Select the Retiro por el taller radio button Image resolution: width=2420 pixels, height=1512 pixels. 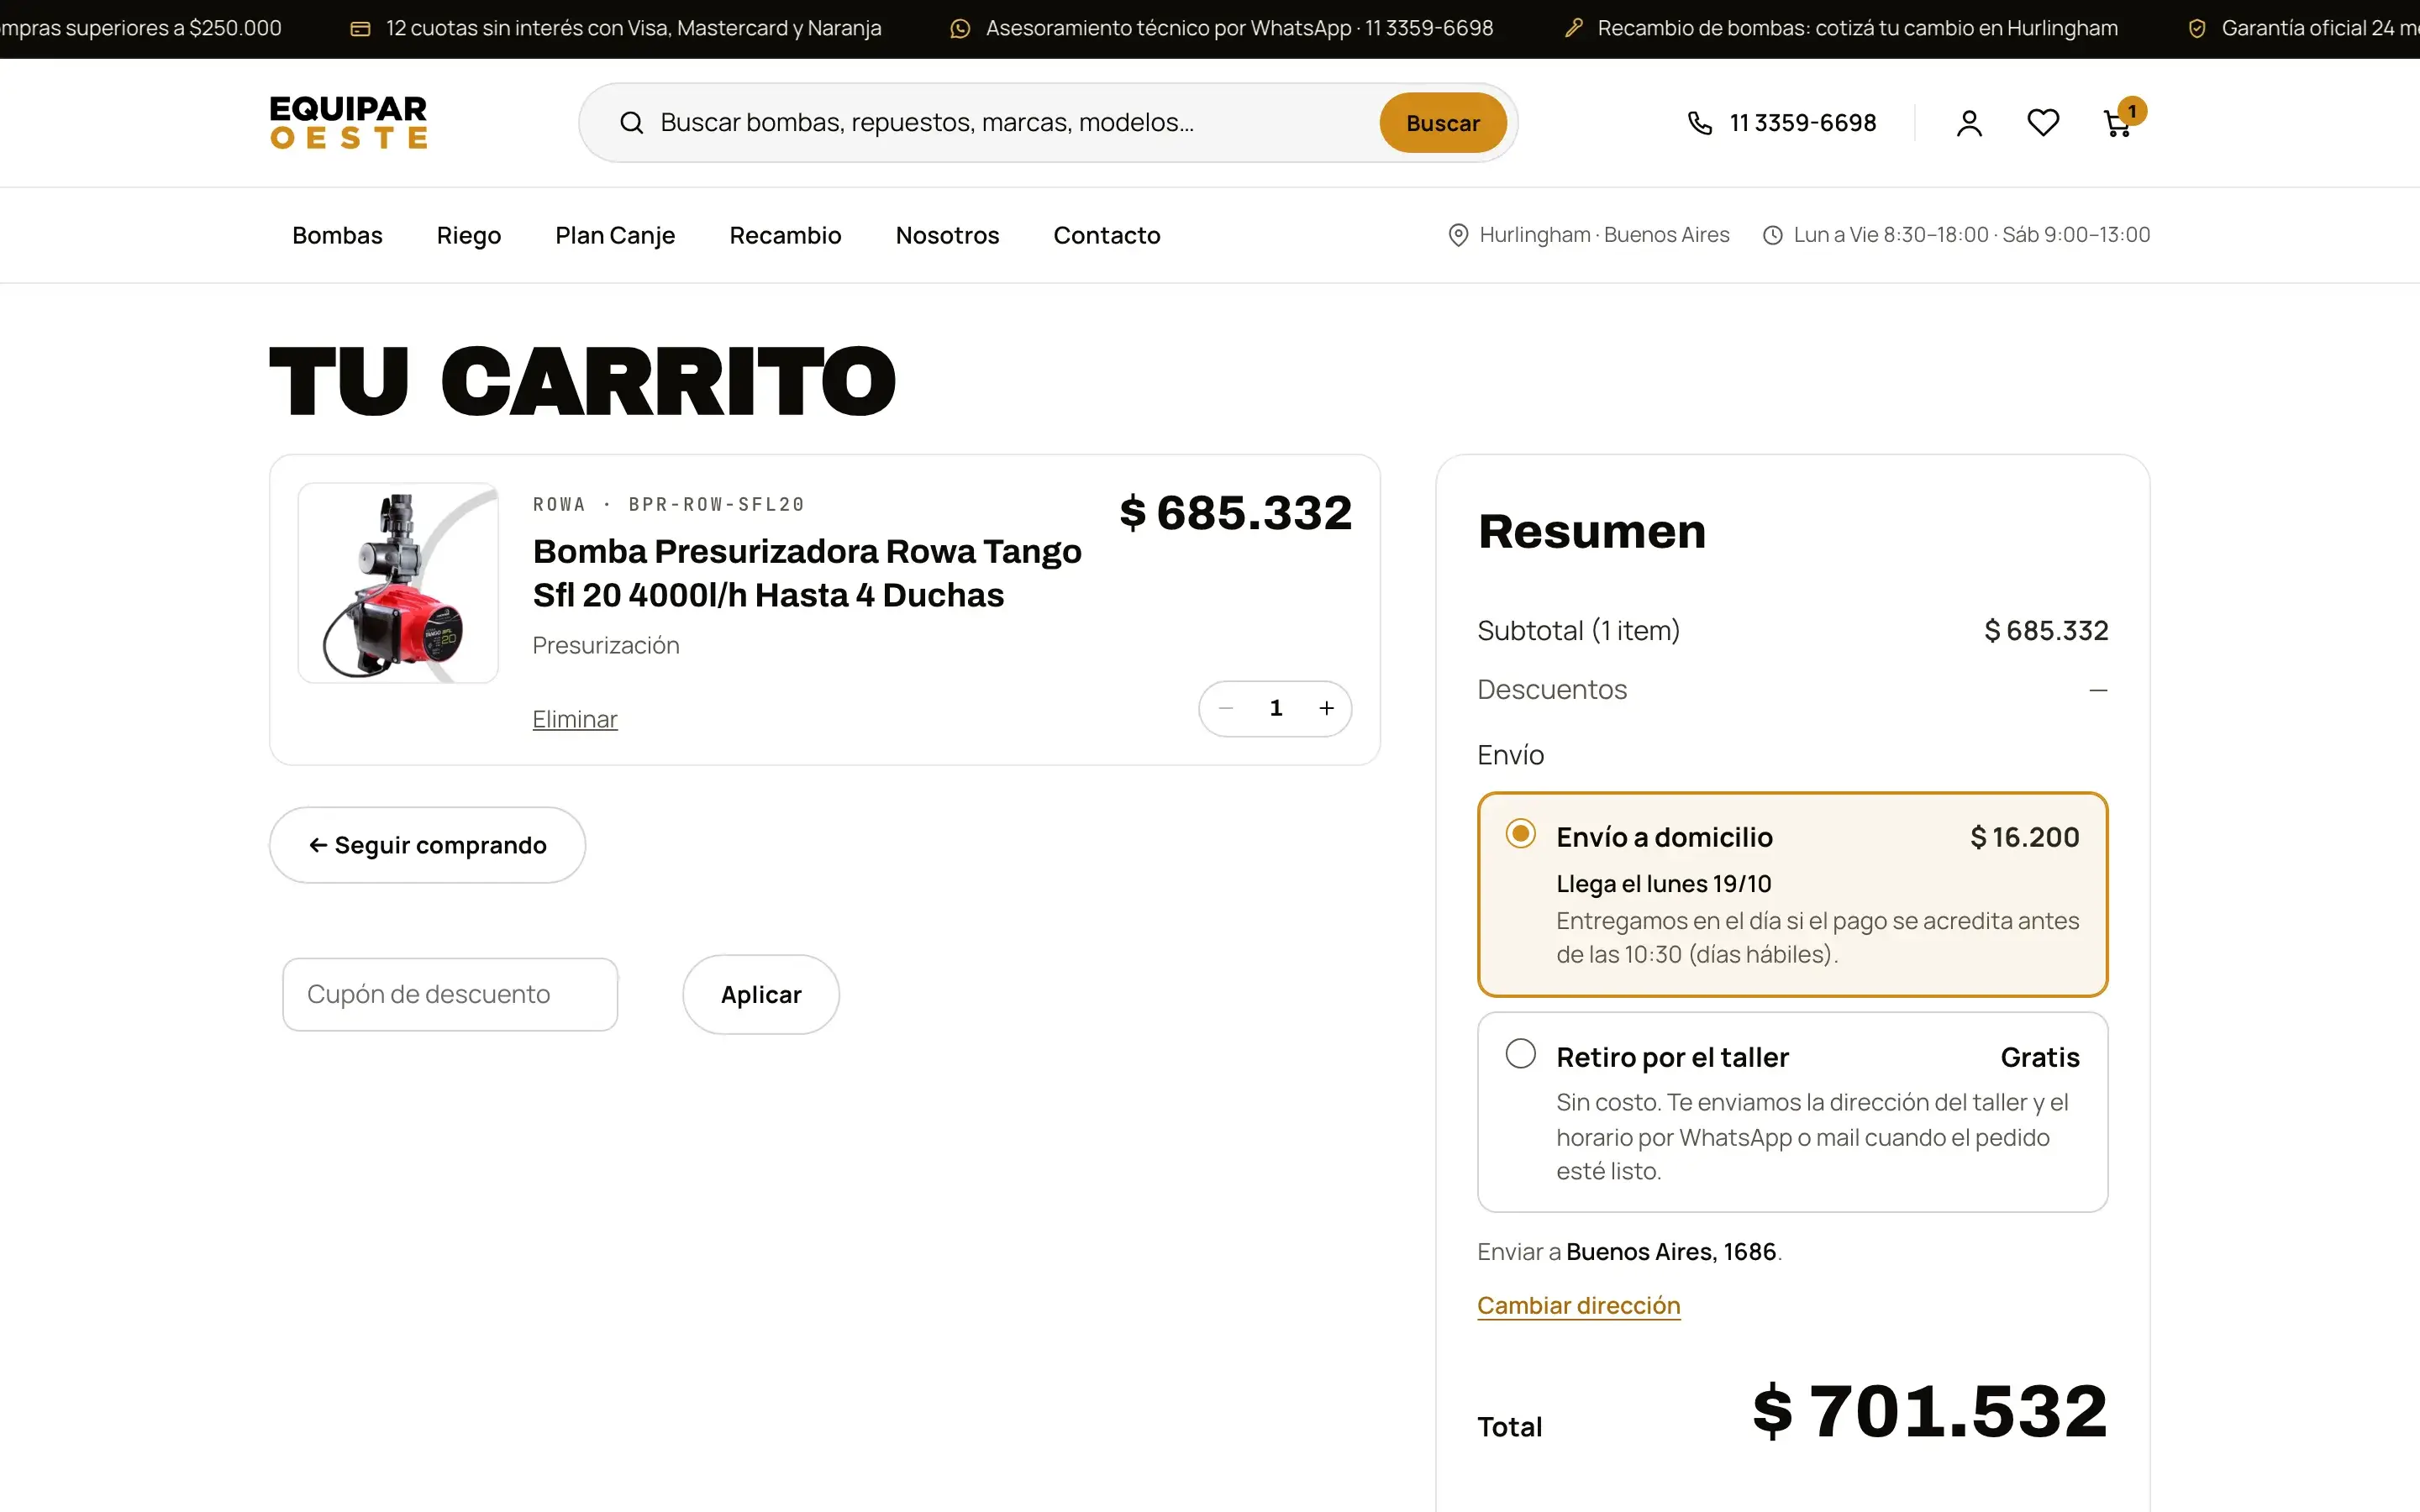click(1520, 1054)
